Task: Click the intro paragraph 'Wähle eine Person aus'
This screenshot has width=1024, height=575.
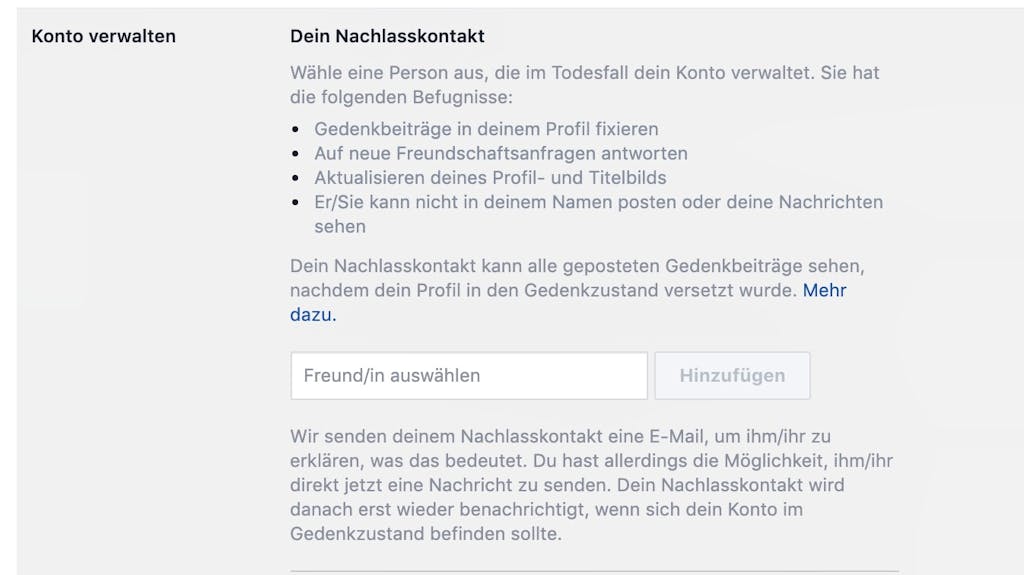Action: pyautogui.click(x=584, y=85)
